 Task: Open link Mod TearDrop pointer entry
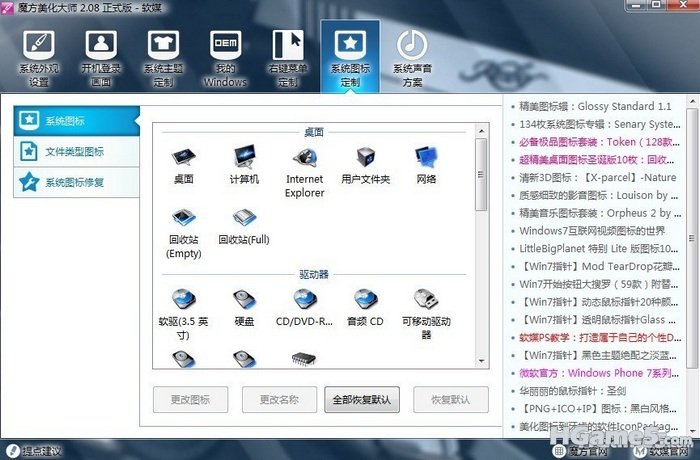[x=600, y=267]
